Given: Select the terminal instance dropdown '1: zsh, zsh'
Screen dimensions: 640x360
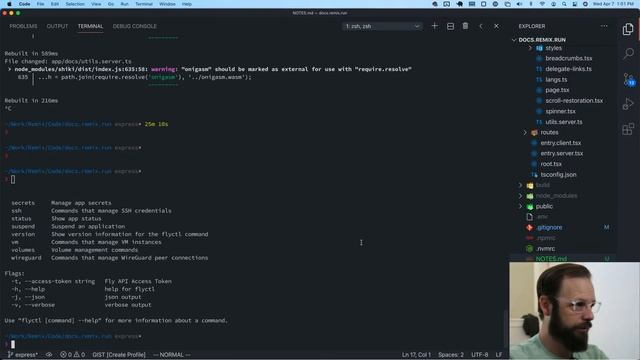Looking at the screenshot, I should click(x=382, y=26).
